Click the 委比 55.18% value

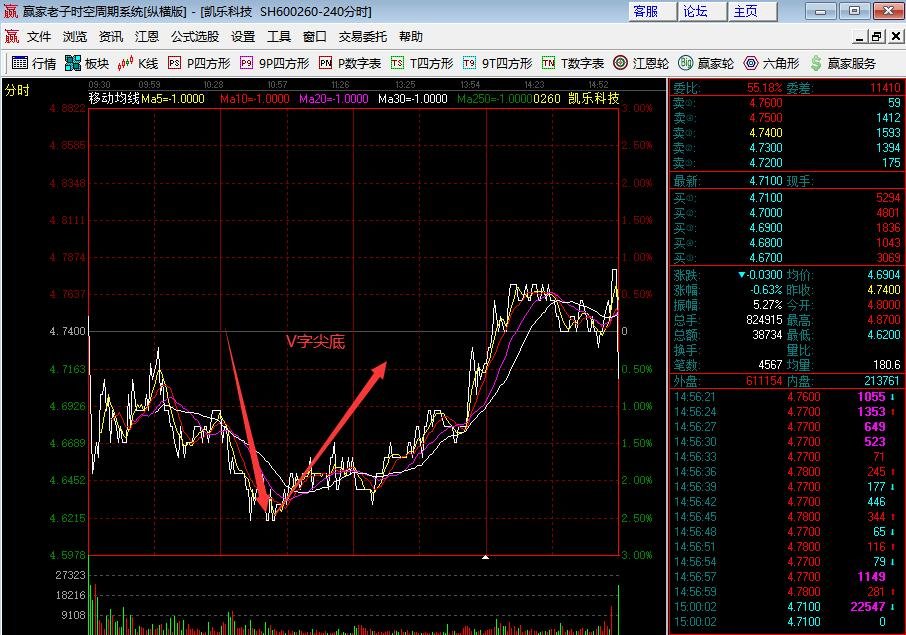(764, 88)
